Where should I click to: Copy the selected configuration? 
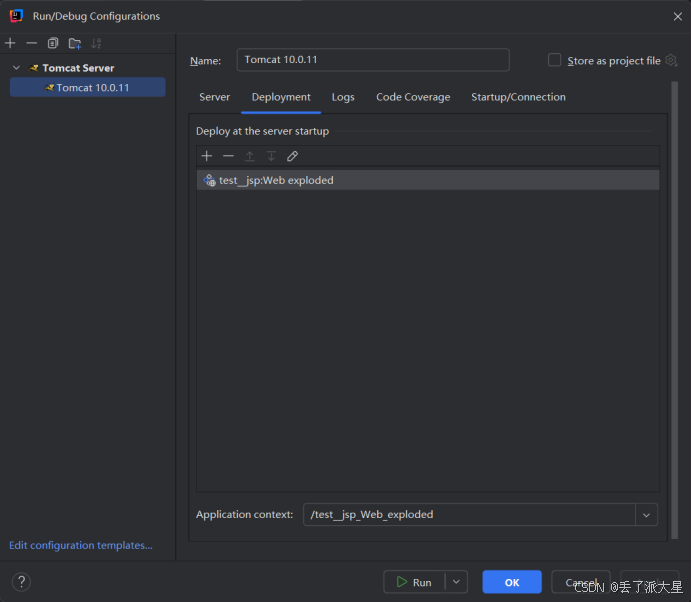[x=53, y=43]
